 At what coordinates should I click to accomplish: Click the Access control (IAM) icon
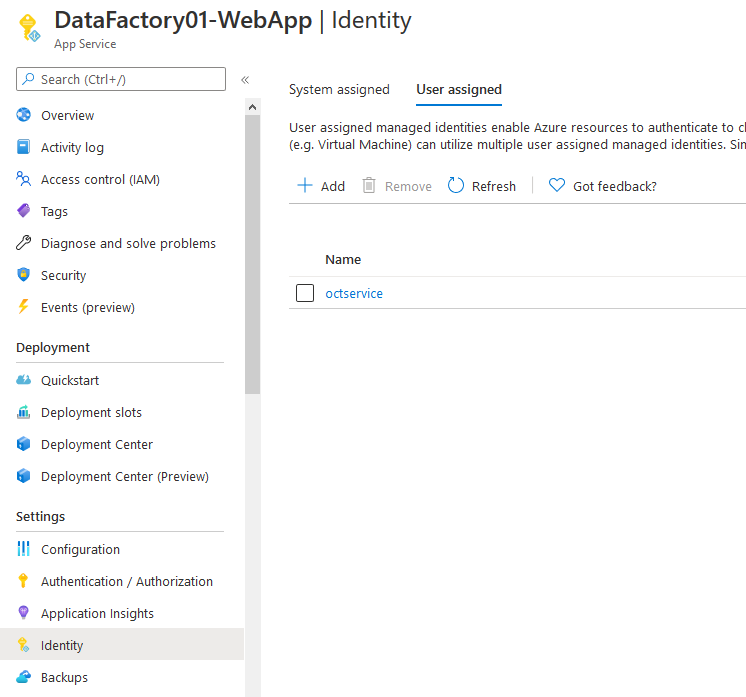24,179
